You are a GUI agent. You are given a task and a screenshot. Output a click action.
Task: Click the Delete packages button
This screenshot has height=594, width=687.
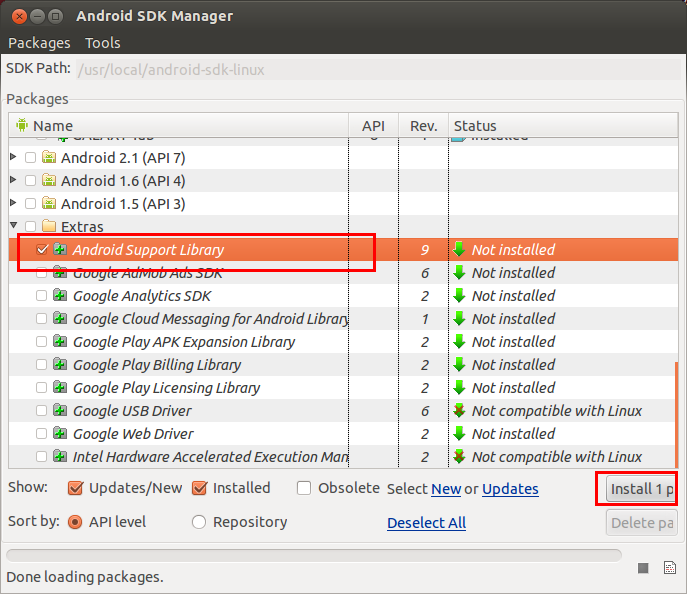pos(641,523)
